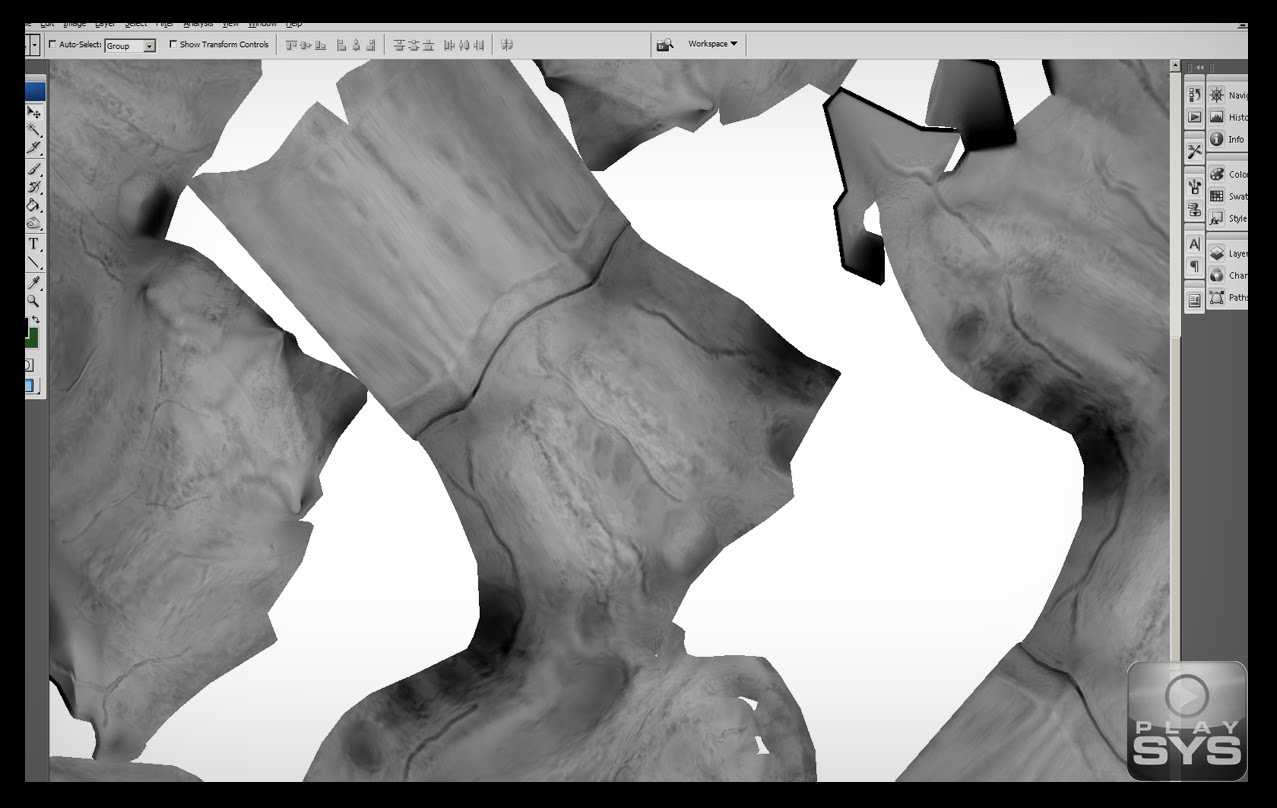Click Align Horizontal Centers icon

click(356, 45)
